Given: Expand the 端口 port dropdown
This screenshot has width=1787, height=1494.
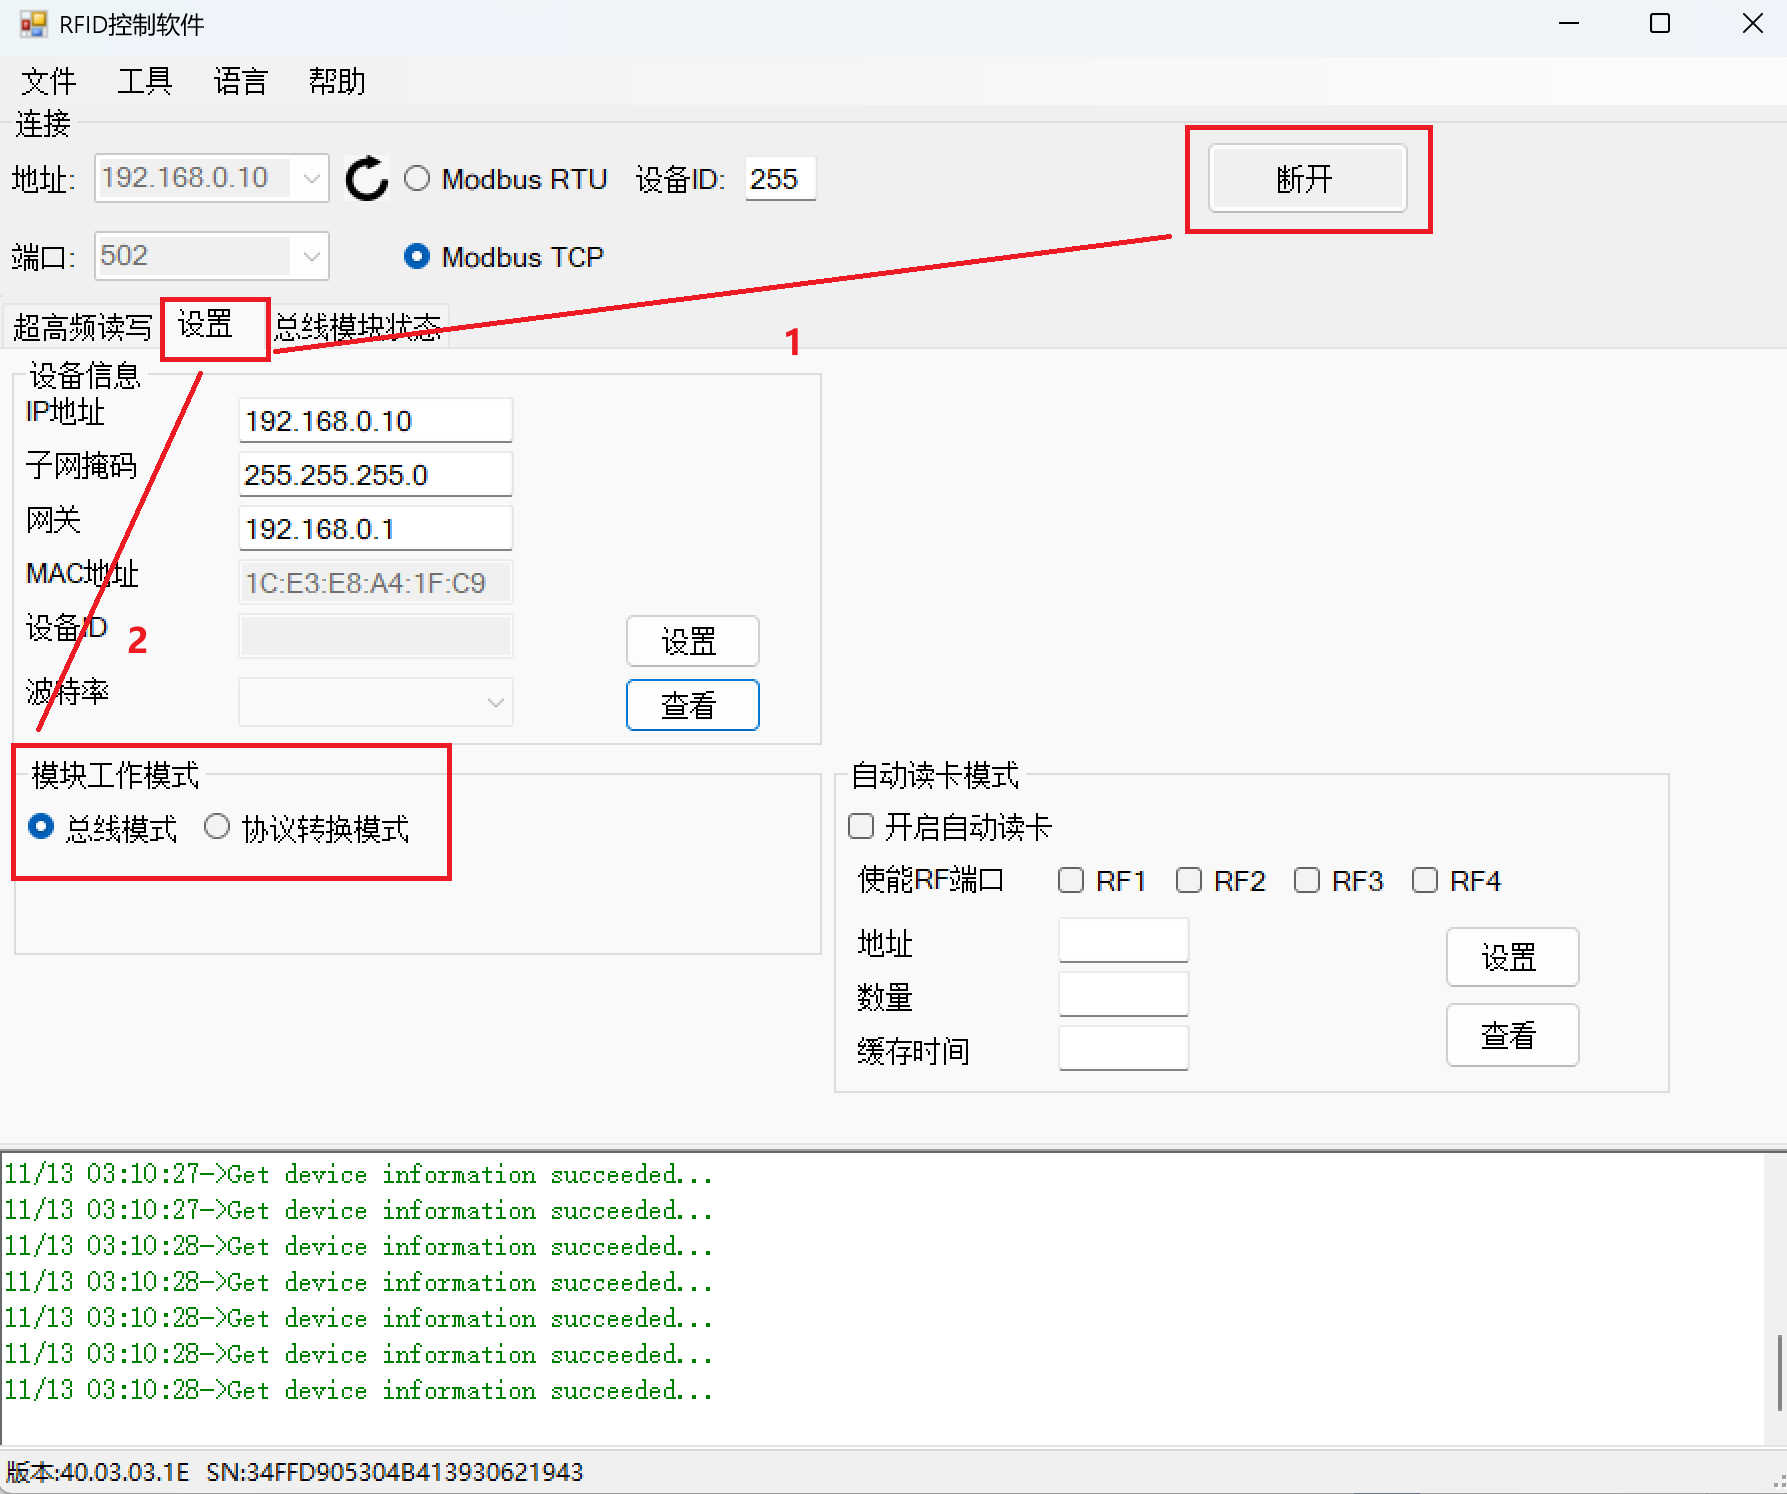Looking at the screenshot, I should 311,257.
